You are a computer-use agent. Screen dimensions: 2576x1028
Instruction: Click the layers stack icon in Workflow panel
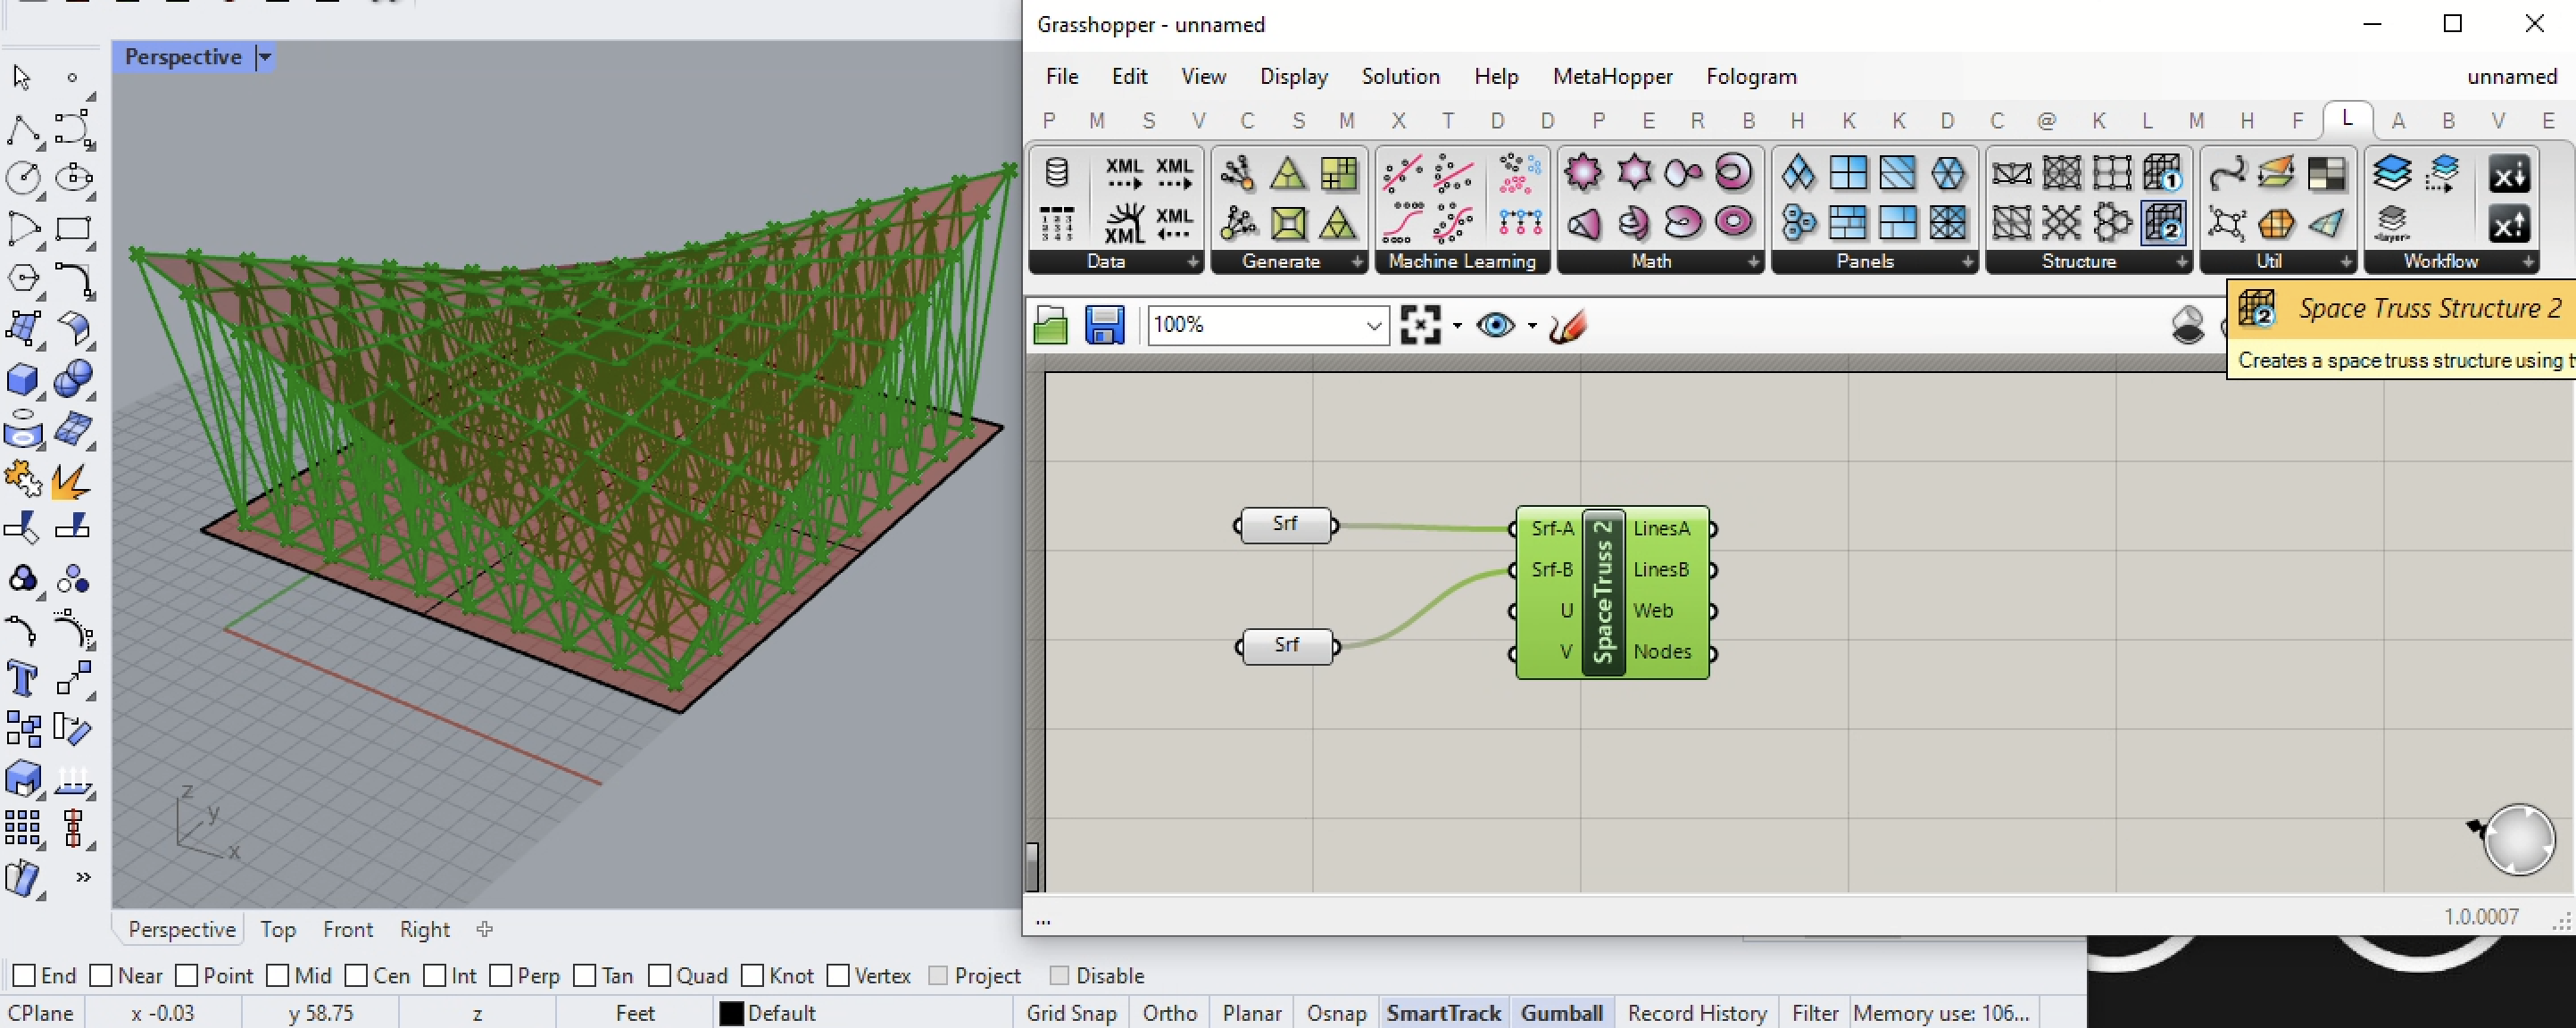click(2392, 174)
